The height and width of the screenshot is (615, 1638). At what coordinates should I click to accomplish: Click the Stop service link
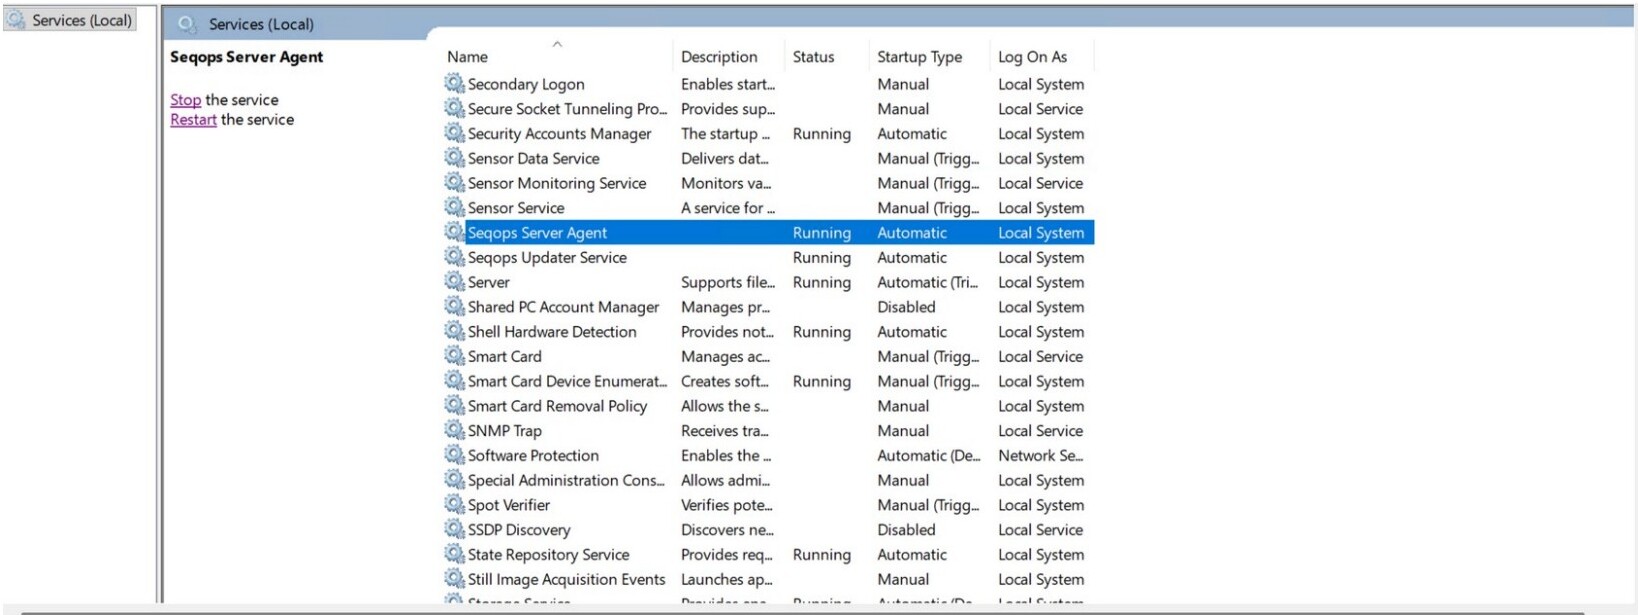[x=185, y=100]
